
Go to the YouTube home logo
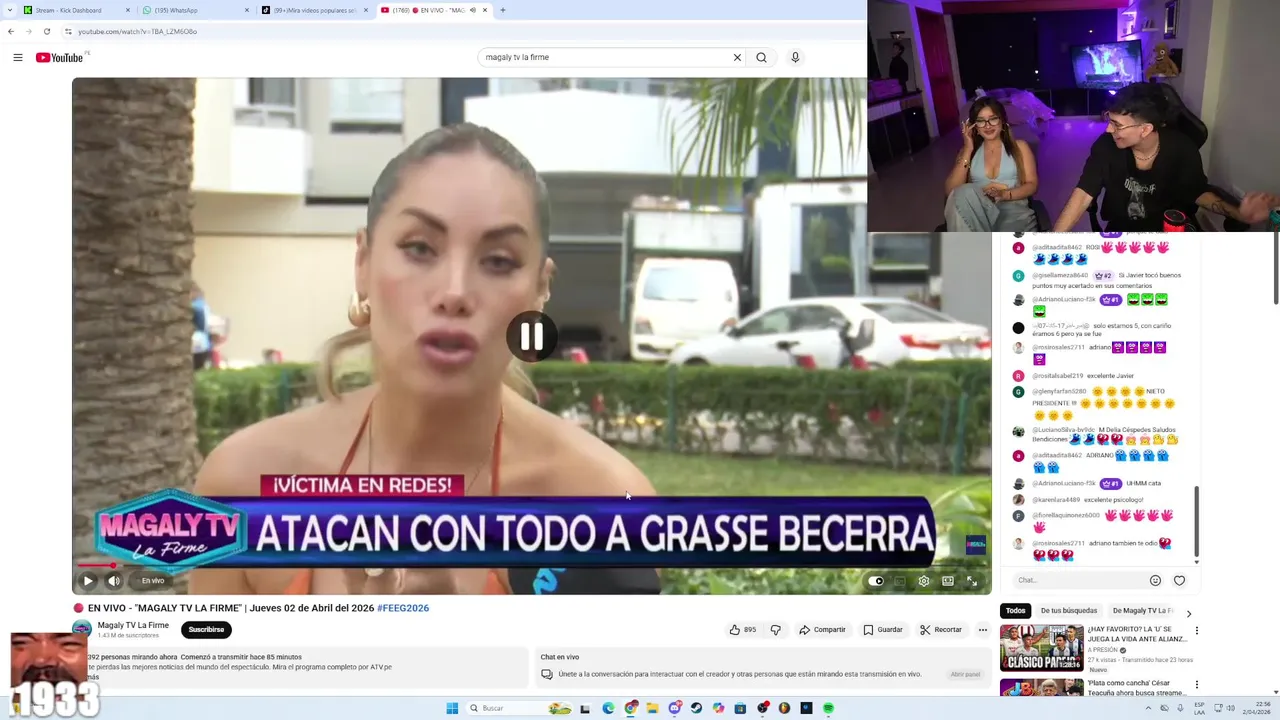coord(60,57)
